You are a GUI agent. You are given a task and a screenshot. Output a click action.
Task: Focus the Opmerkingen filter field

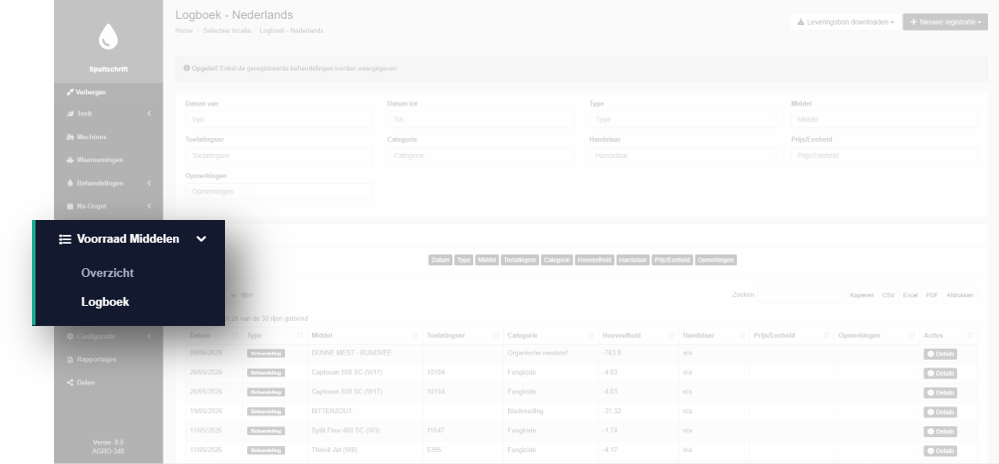point(279,191)
